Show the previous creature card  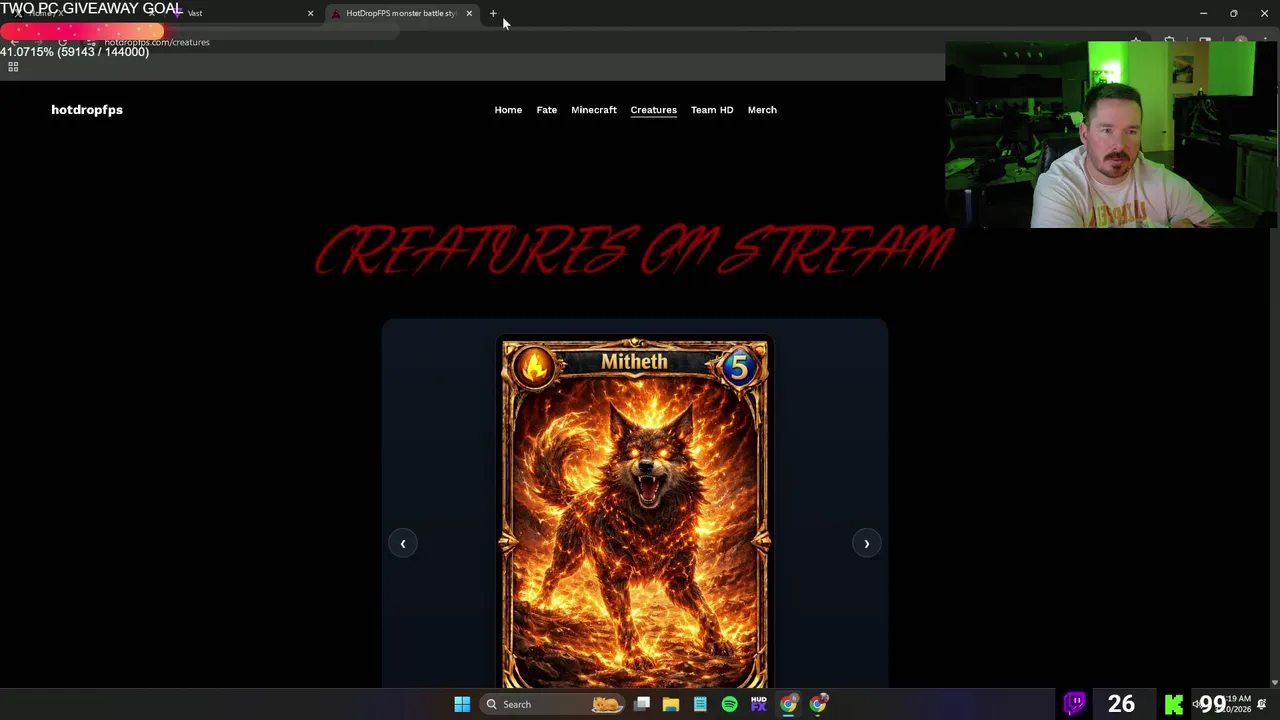[x=403, y=543]
